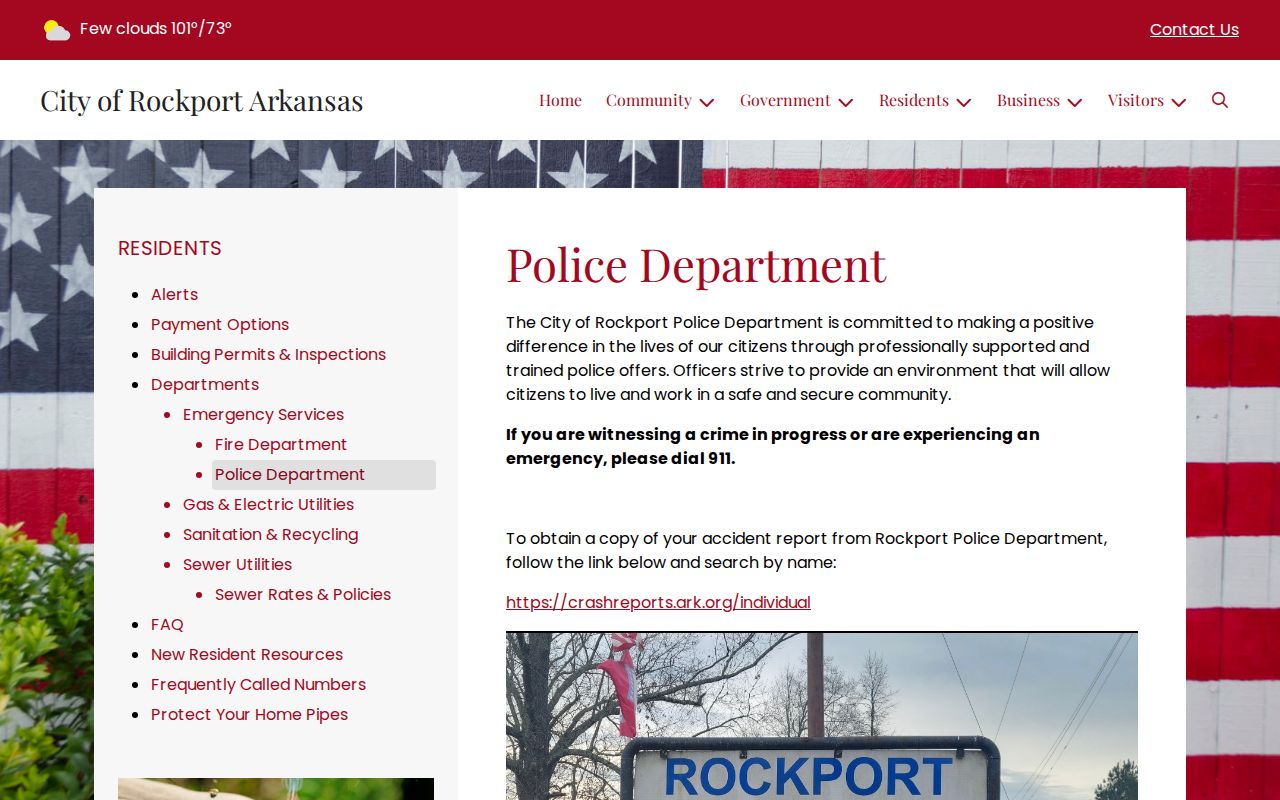Open the FAQ sidebar link
The image size is (1280, 800).
(167, 624)
